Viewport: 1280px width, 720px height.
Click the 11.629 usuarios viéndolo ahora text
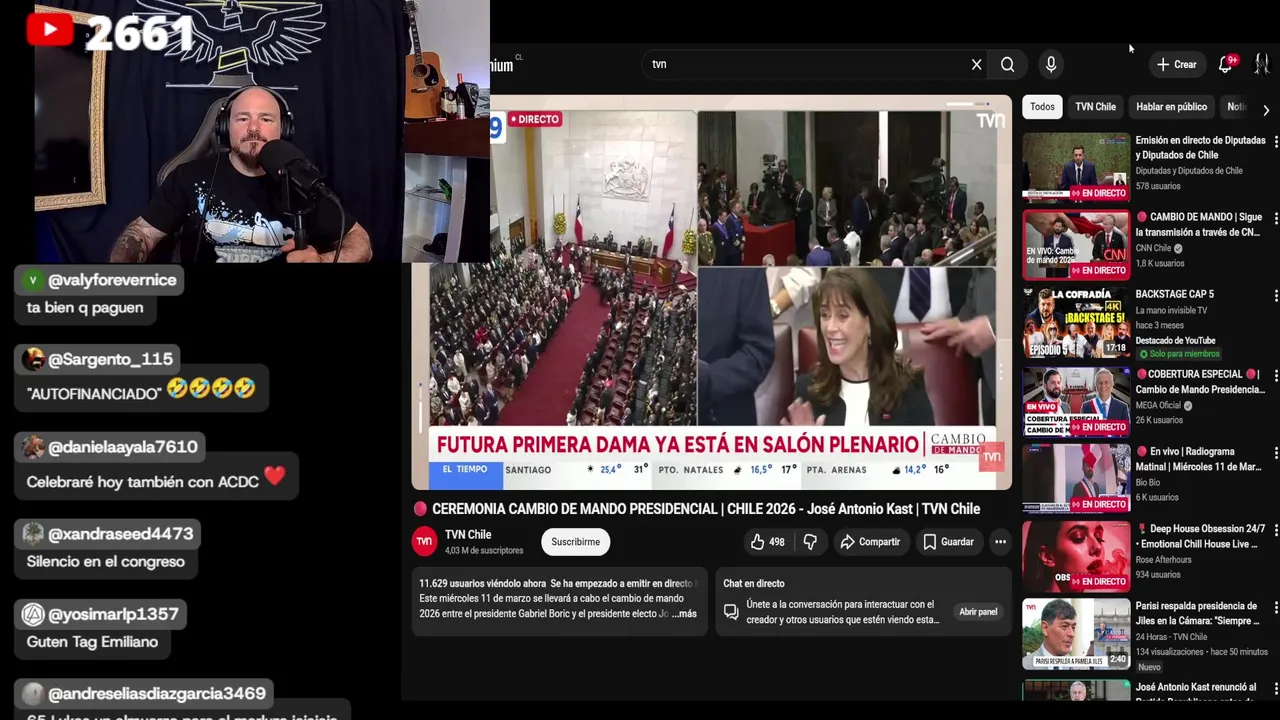[483, 583]
